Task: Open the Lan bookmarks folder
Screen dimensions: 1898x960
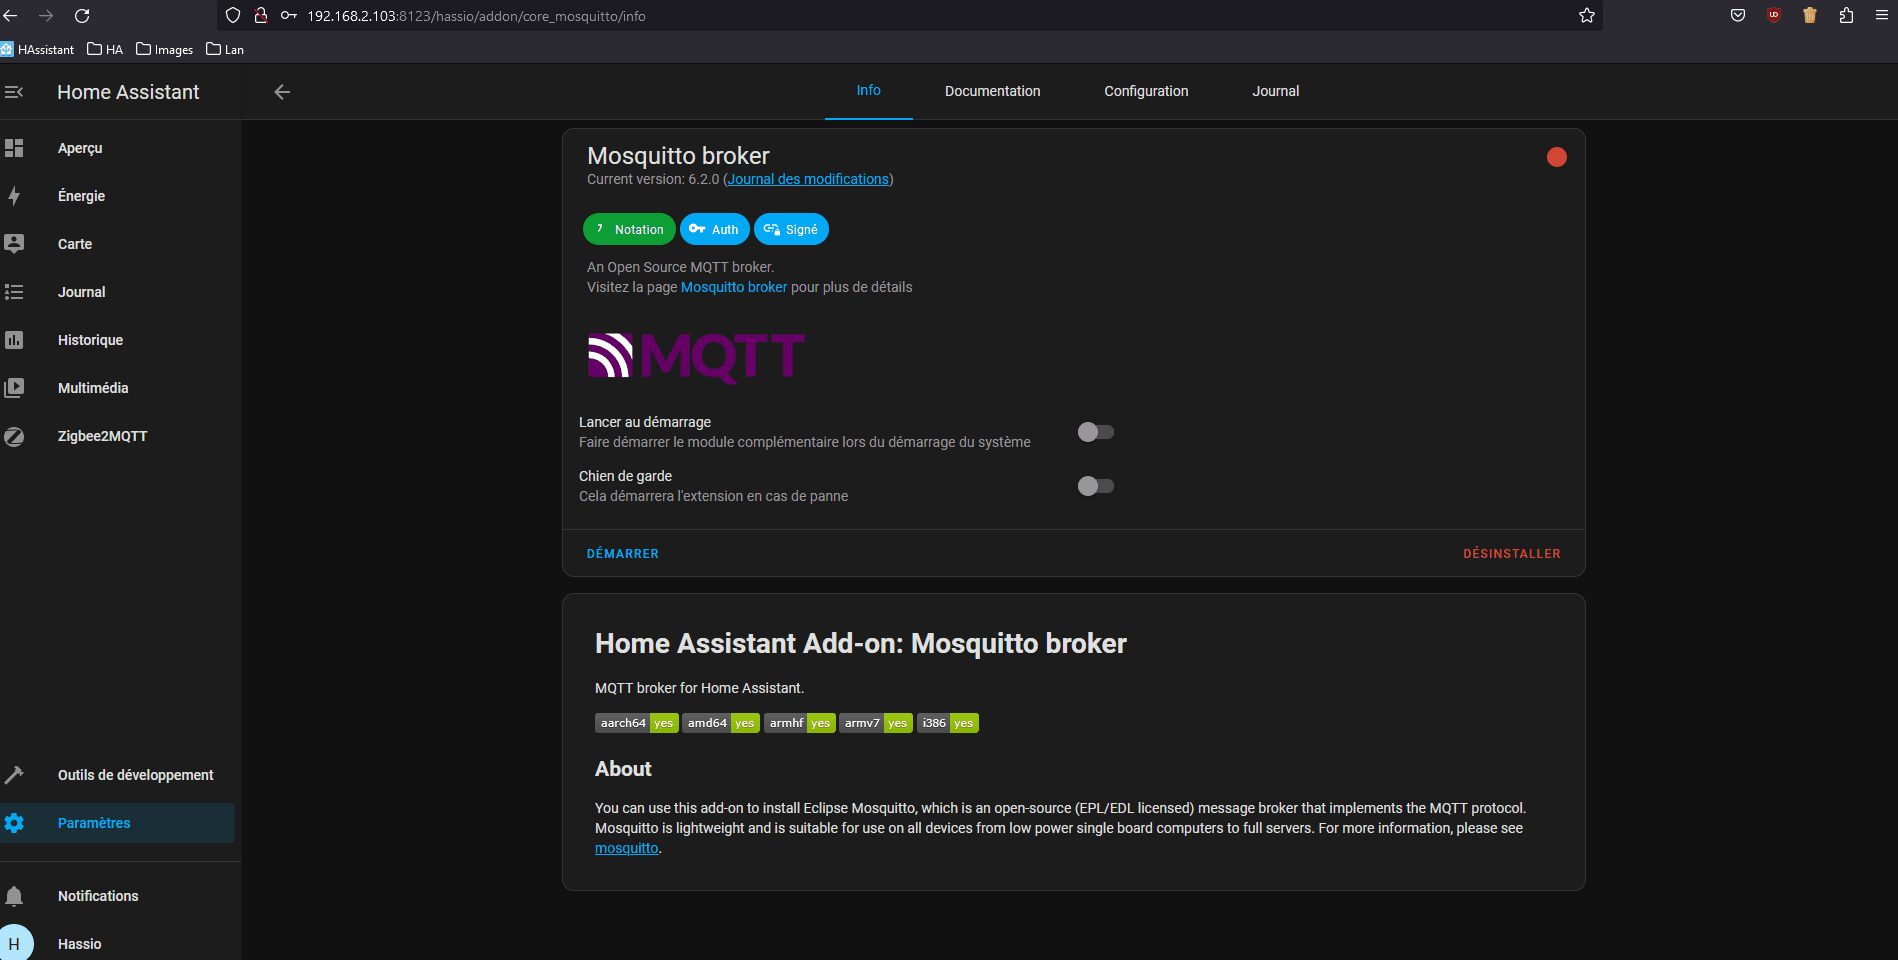Action: [225, 49]
